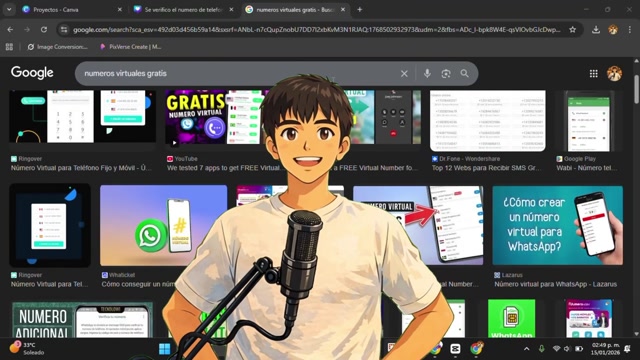
Task: Open Top 12 Webs para Recibir SMS
Action: (486, 168)
